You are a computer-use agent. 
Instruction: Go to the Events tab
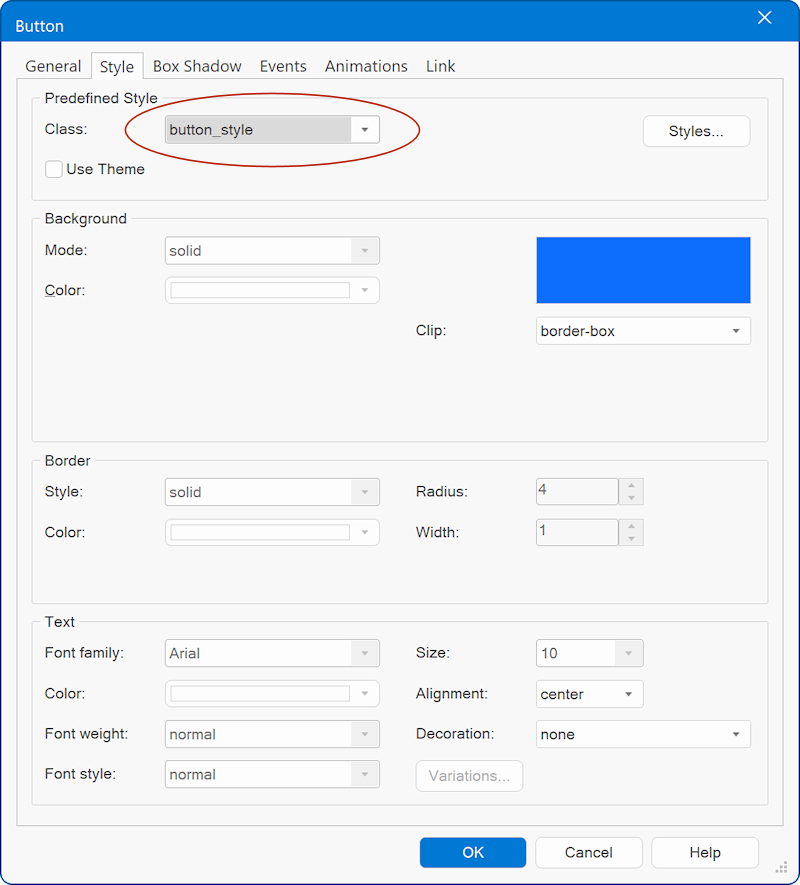(x=283, y=66)
